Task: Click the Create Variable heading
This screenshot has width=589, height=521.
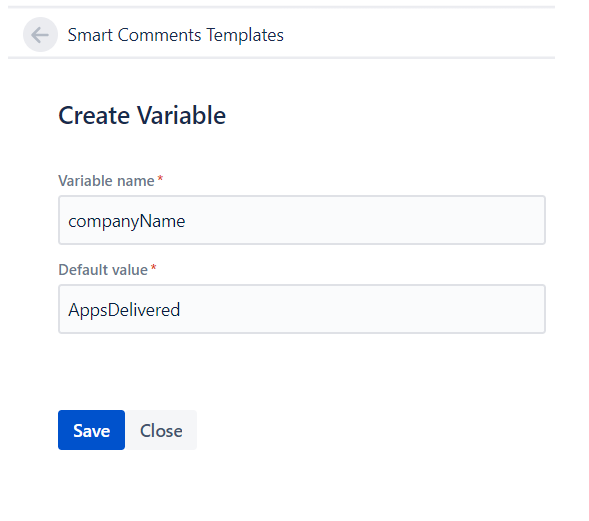Action: pyautogui.click(x=142, y=115)
